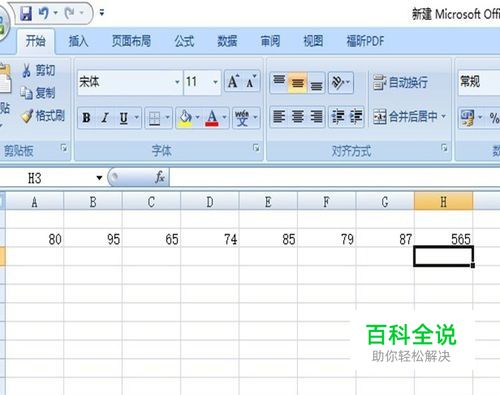Open the borders dropdown arrow
Screen dimensions: 500x395
(x=168, y=117)
